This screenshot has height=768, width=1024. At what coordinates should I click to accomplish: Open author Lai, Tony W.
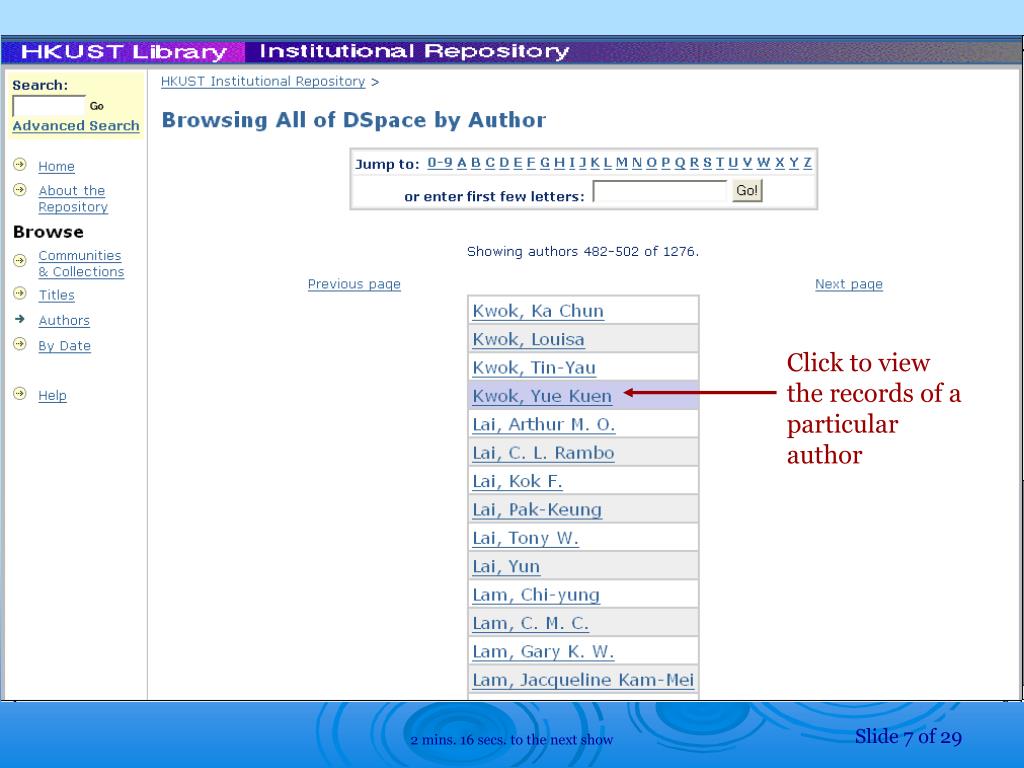tap(526, 538)
